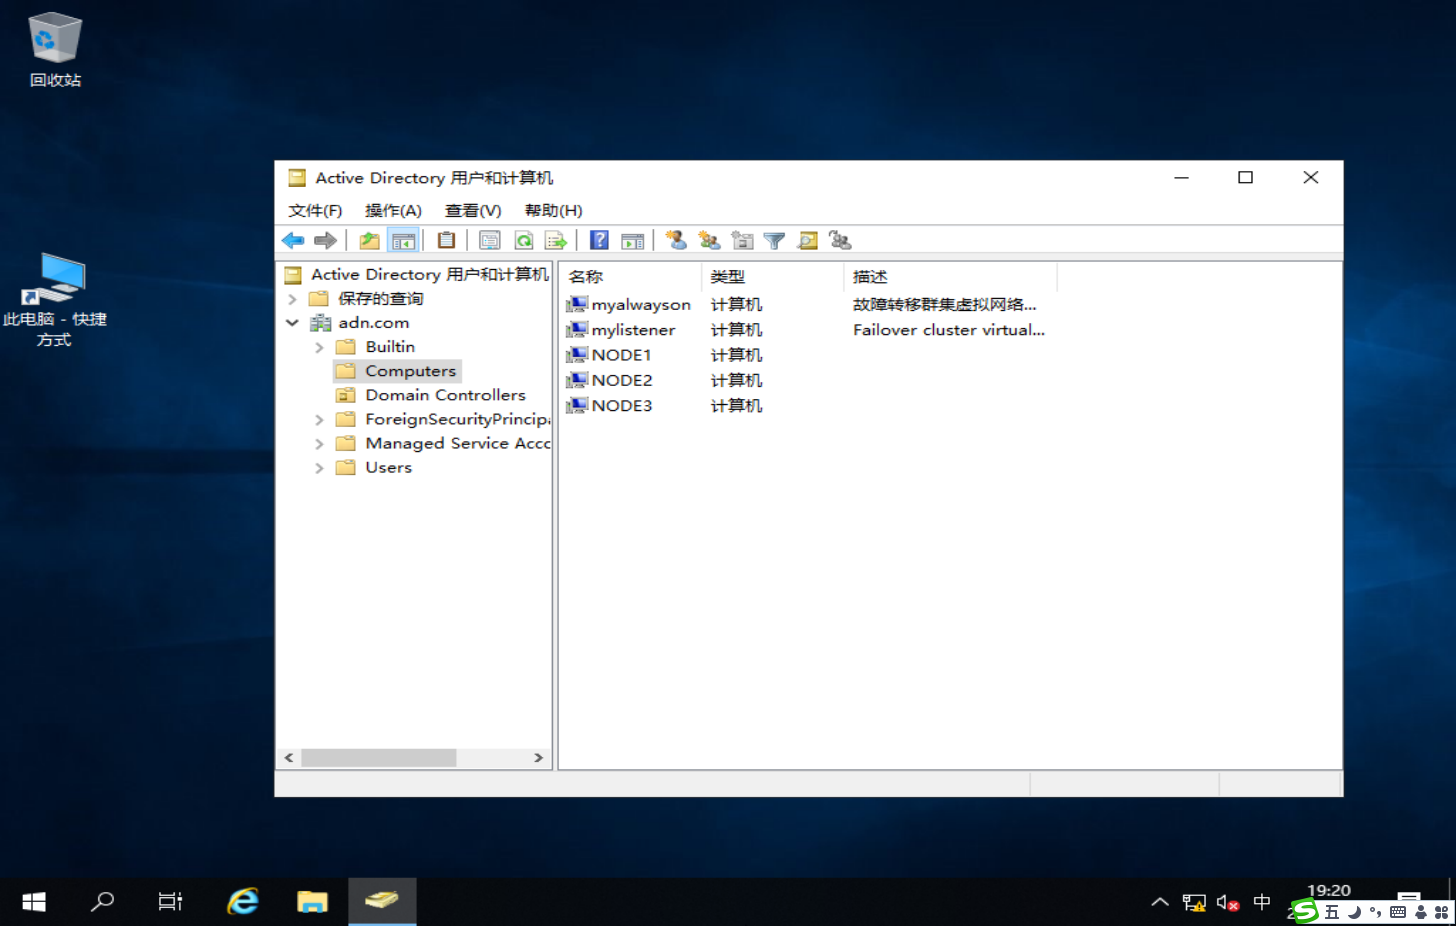The height and width of the screenshot is (926, 1456).
Task: Switch input language via the 中 indicator
Action: point(1262,902)
